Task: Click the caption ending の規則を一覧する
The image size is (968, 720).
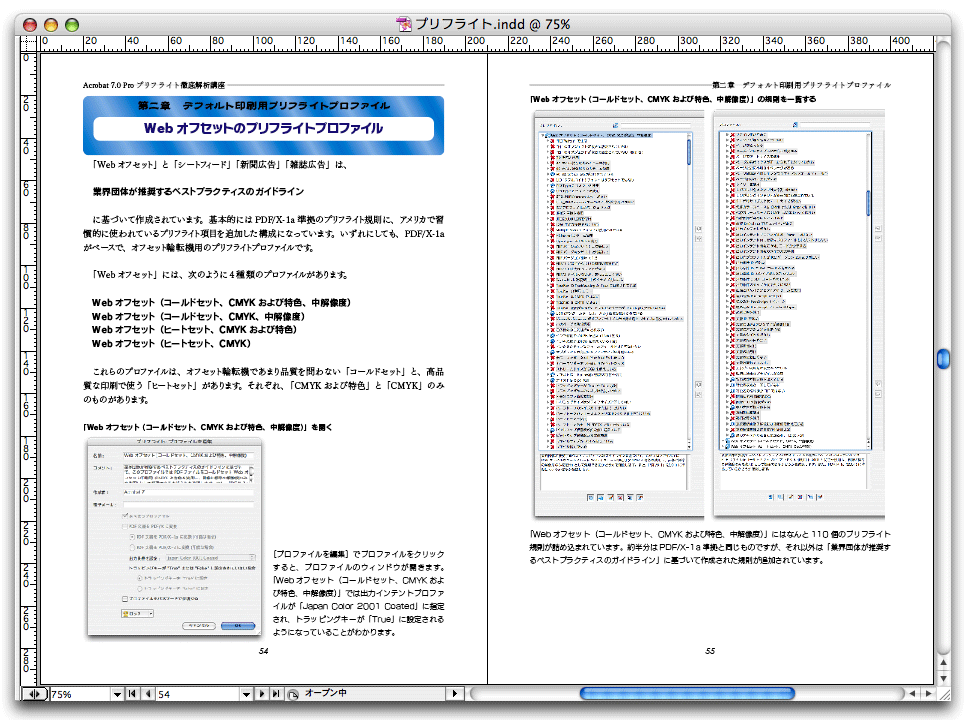Action: pyautogui.click(x=673, y=99)
